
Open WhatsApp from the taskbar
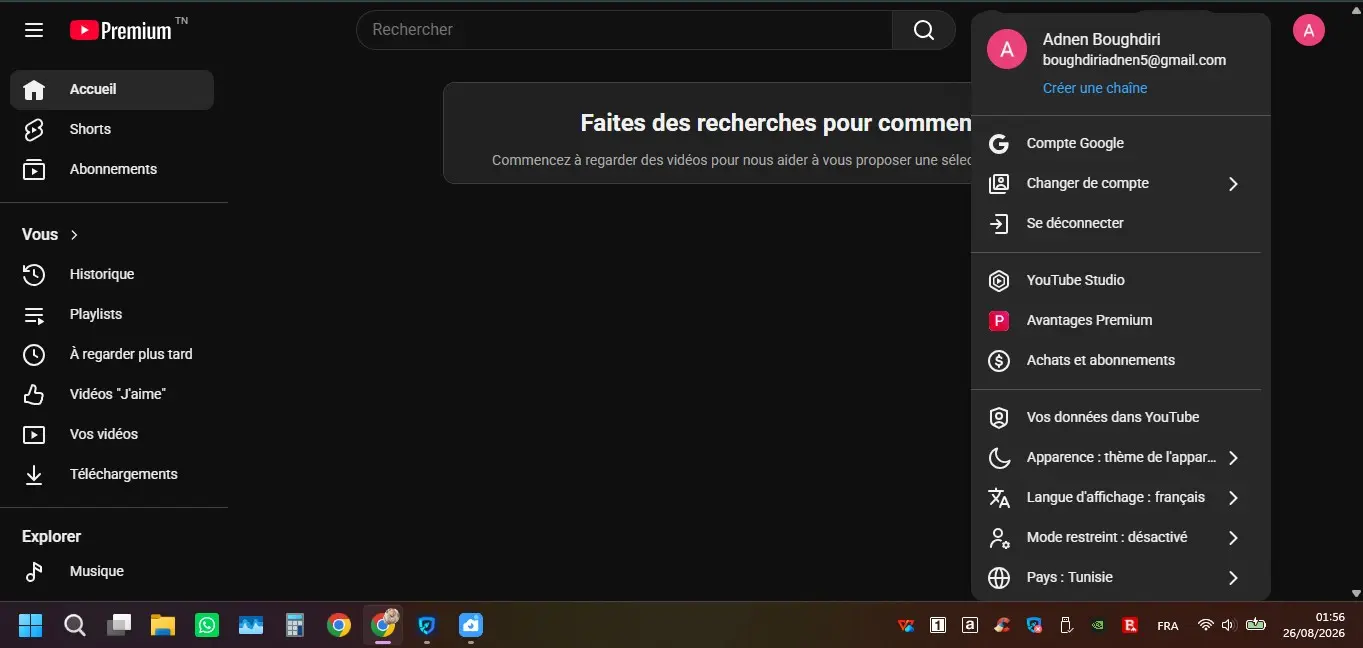pos(207,625)
